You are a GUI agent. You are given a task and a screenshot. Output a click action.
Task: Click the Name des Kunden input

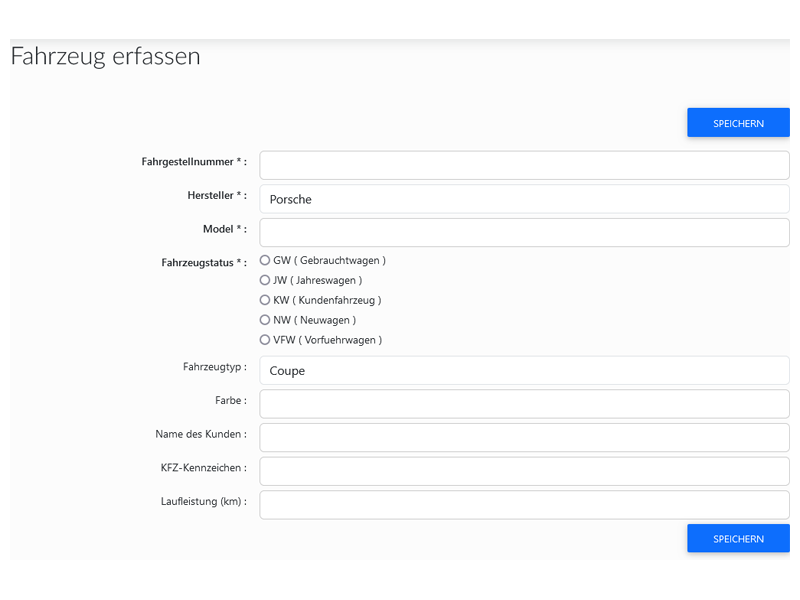524,437
